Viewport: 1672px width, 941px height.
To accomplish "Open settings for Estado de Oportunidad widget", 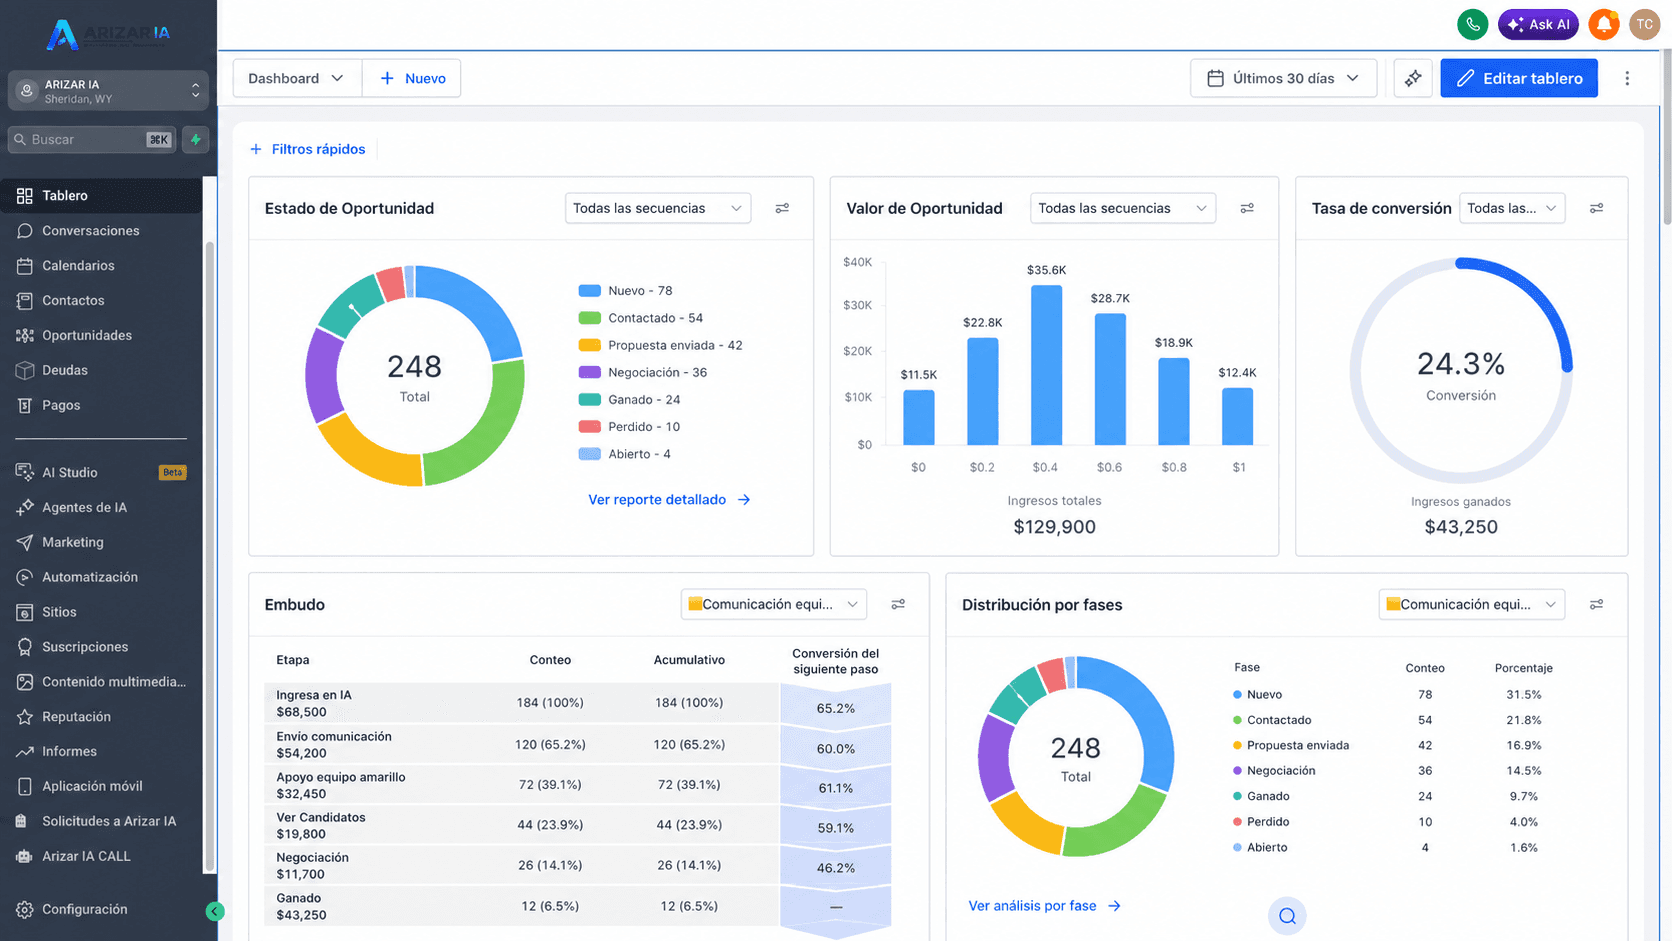I will point(782,208).
